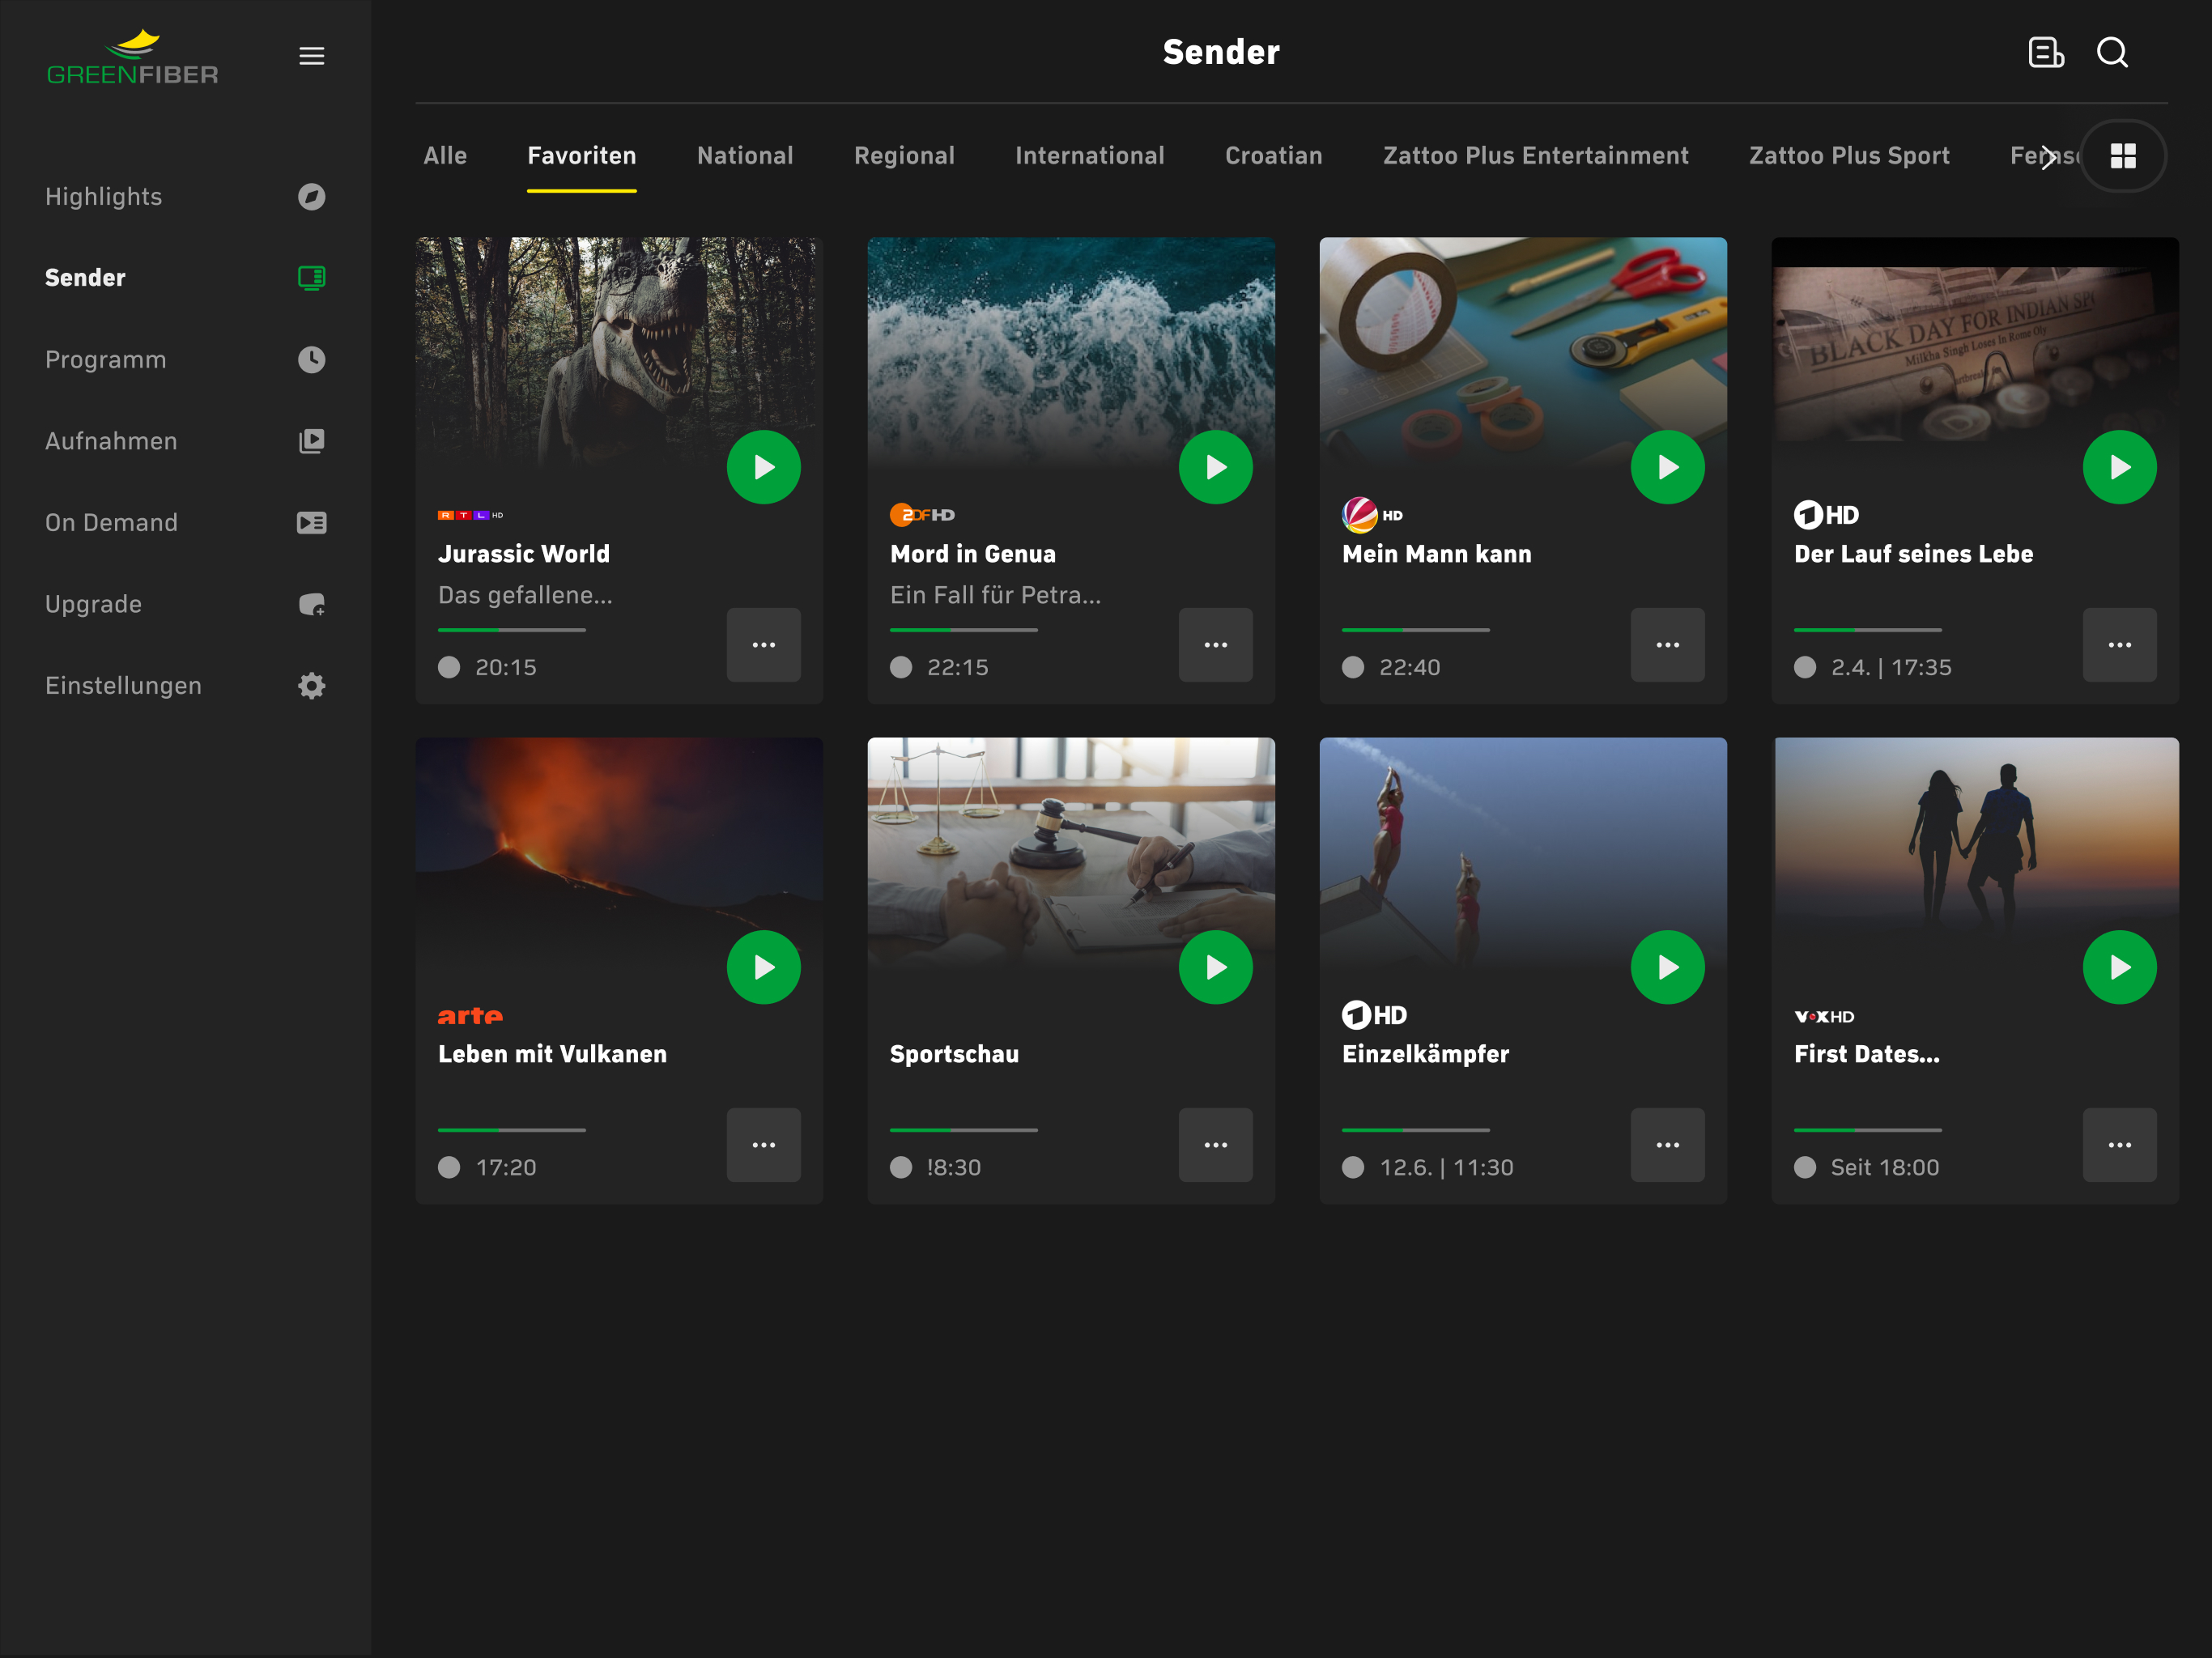Viewport: 2212px width, 1658px height.
Task: Select the Favoriten tab
Action: (582, 156)
